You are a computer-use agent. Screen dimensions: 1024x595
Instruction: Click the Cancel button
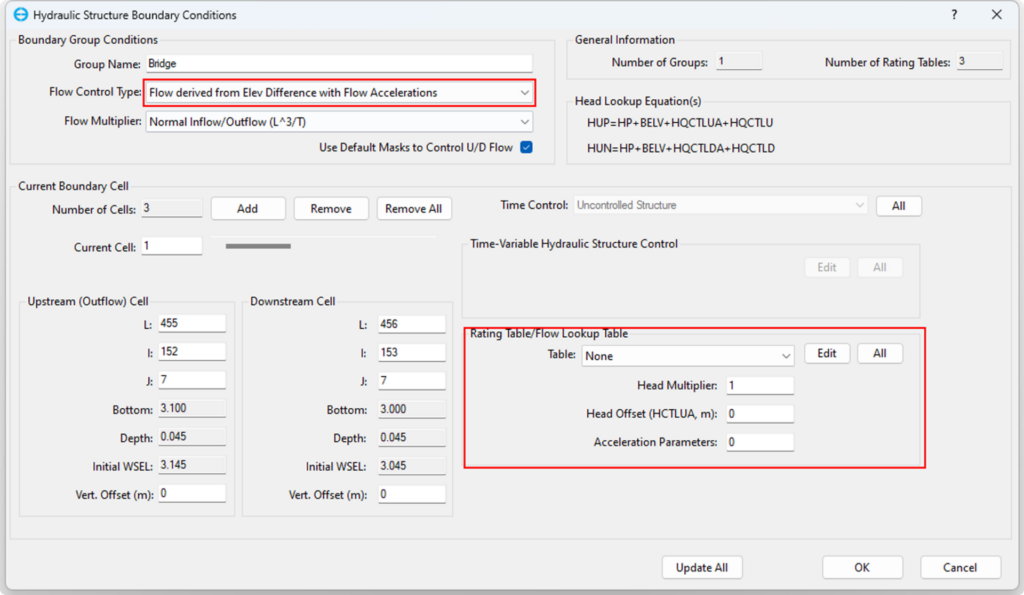960,567
